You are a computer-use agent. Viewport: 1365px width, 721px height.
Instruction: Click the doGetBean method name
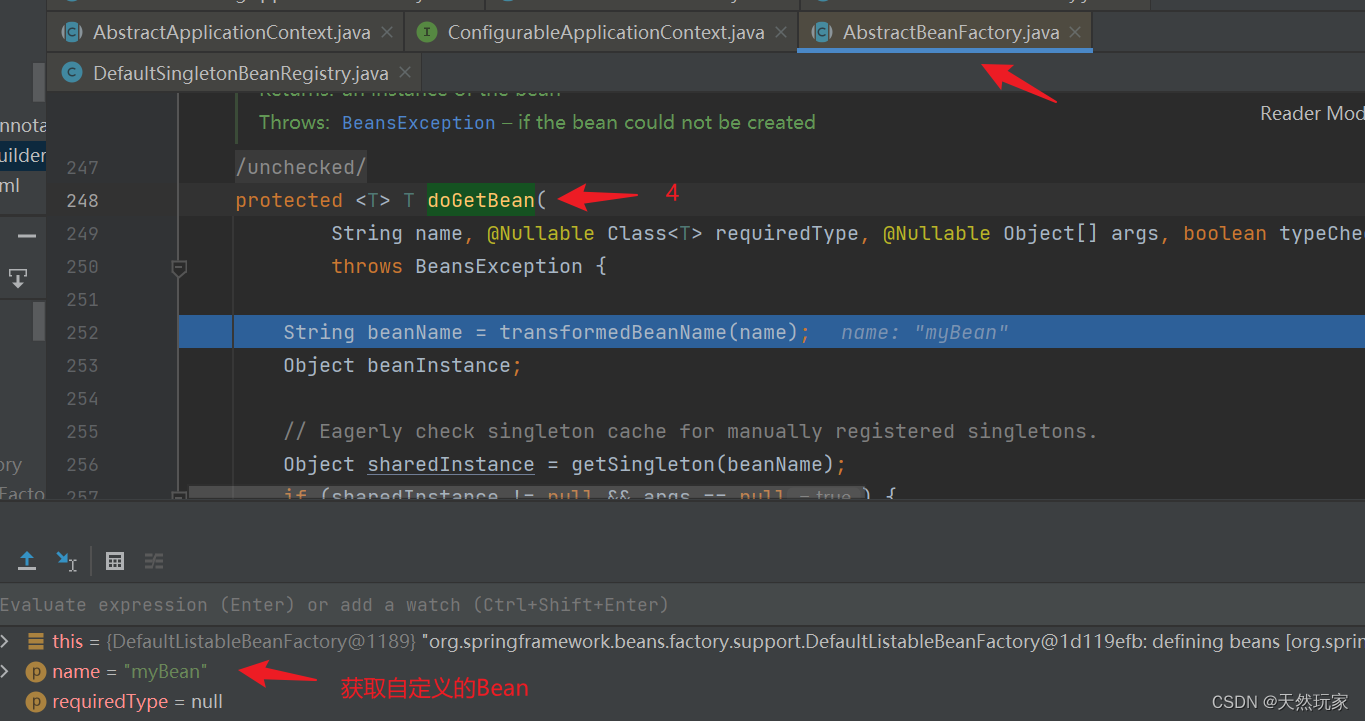pos(481,200)
